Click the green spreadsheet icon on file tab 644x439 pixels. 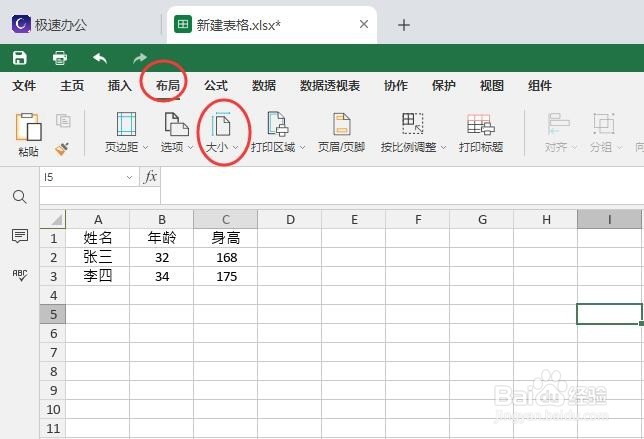[183, 24]
